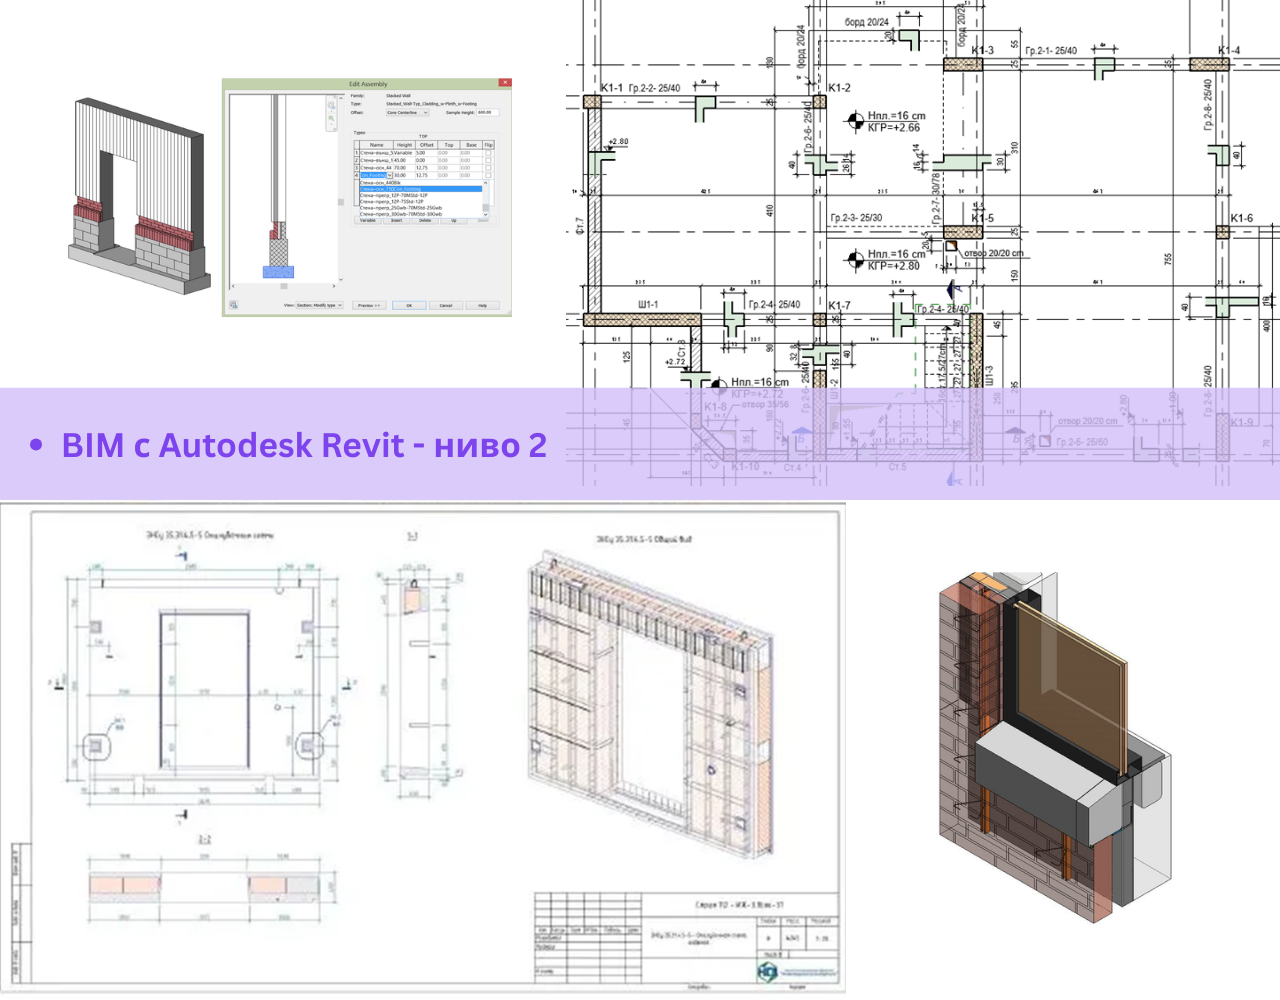This screenshot has width=1280, height=1000.
Task: Click the Нпл.=16 cm level marker symbol
Action: (855, 121)
